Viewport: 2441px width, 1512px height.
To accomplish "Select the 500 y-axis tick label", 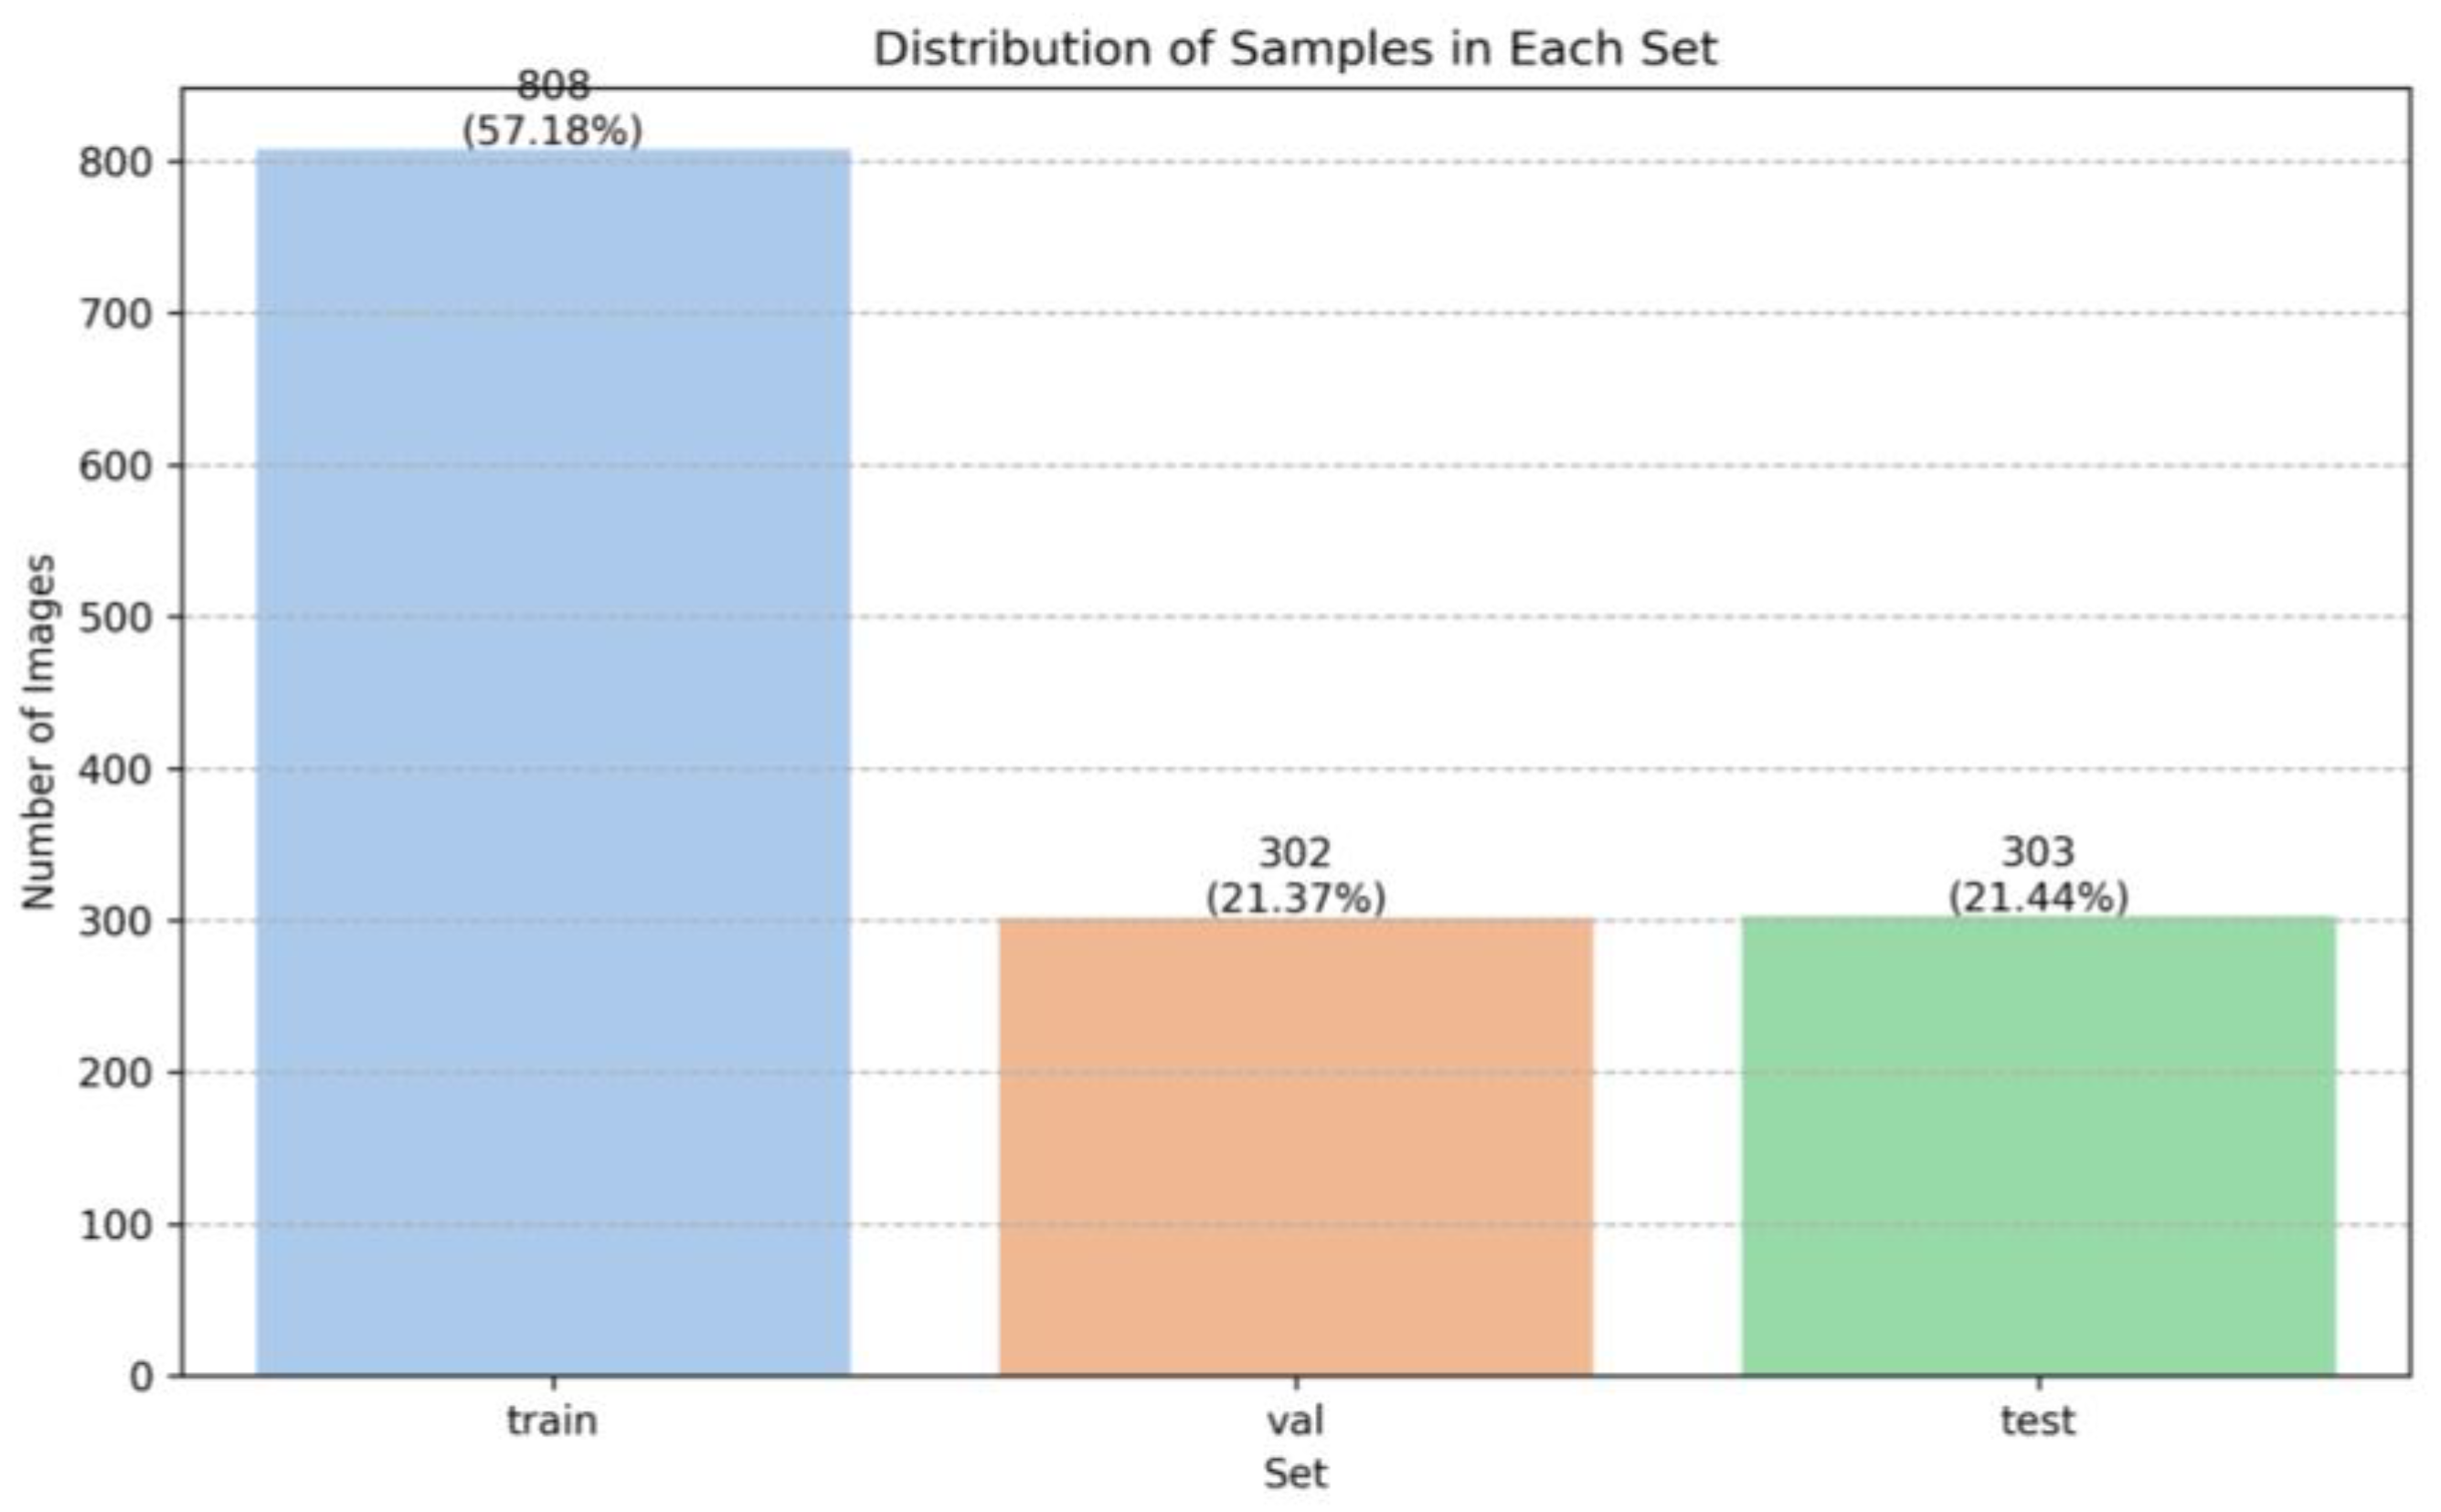I will pos(116,617).
